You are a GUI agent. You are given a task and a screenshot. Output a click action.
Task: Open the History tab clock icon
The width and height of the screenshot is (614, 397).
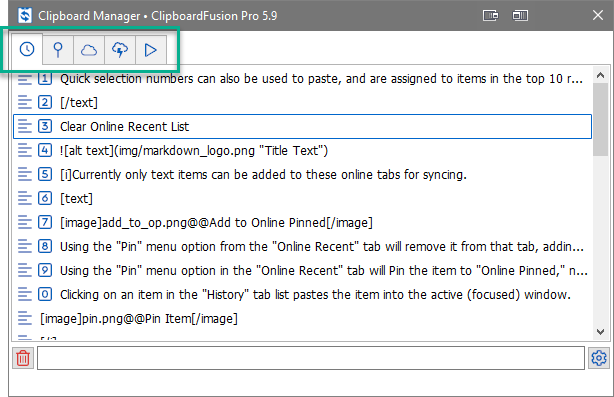click(27, 49)
